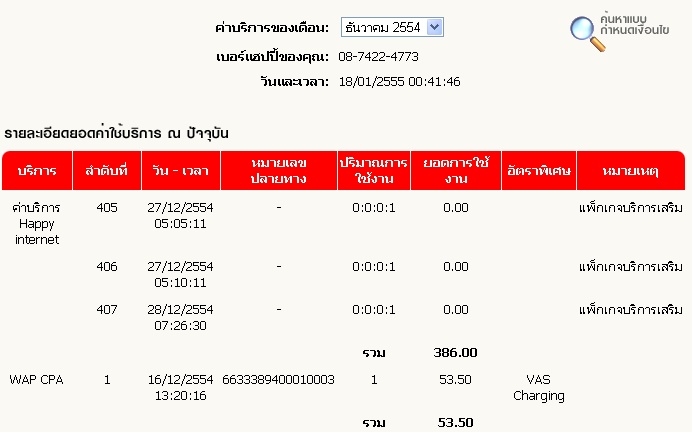Click the 386.00 total amount
Screen dimensions: 692x432
point(455,353)
